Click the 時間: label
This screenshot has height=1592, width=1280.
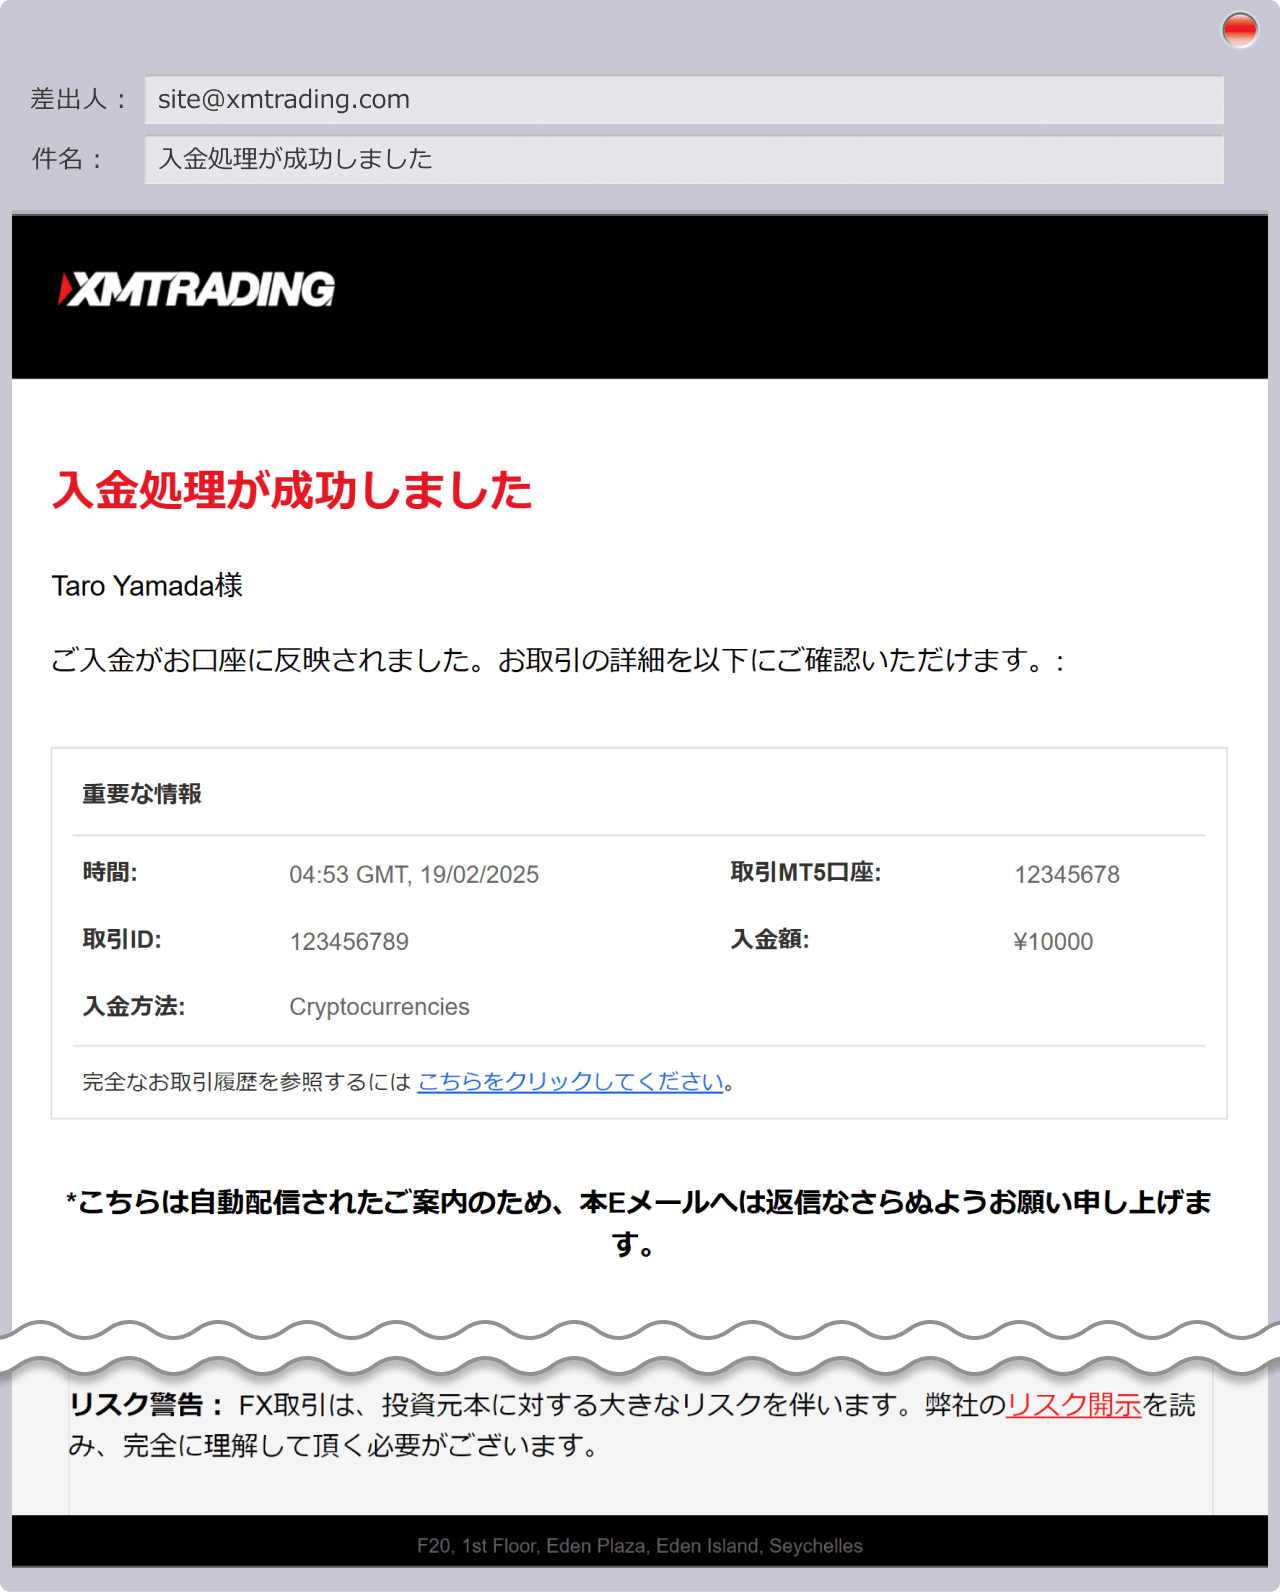point(110,872)
